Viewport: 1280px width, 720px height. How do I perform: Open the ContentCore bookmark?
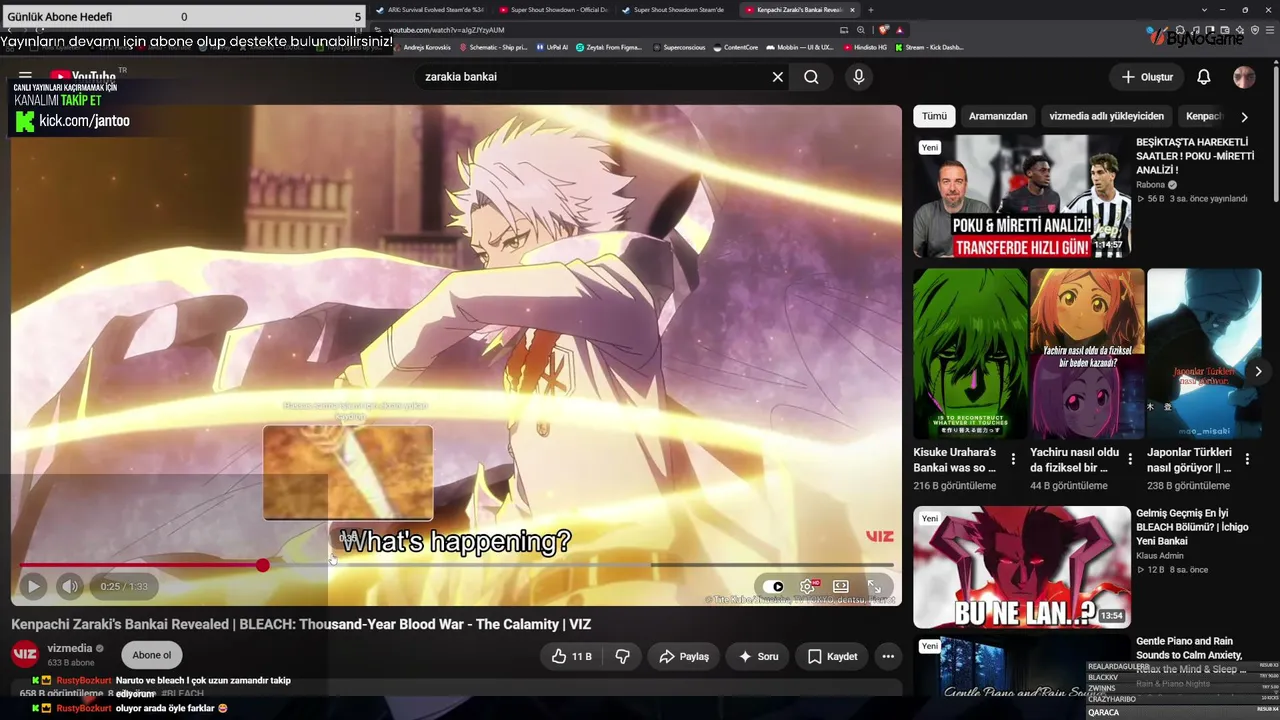tap(736, 47)
